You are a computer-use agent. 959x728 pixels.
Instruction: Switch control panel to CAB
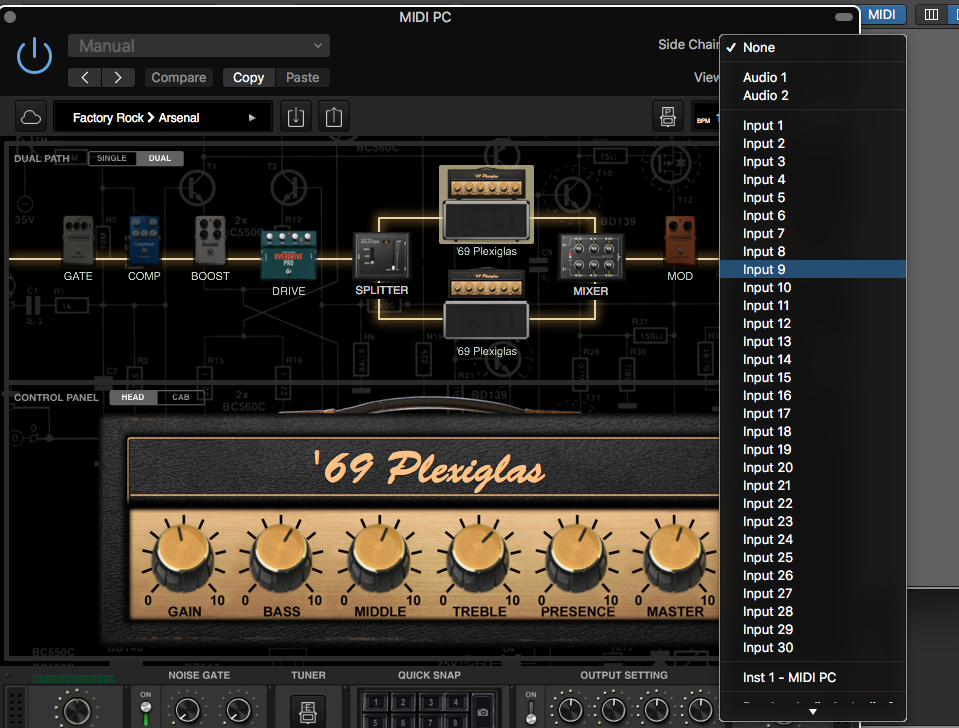180,397
